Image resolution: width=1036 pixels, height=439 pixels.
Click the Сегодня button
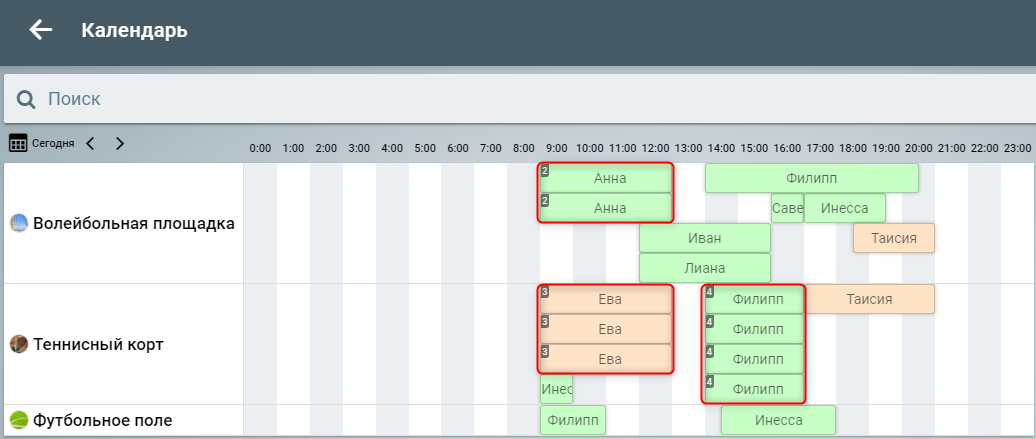point(53,143)
